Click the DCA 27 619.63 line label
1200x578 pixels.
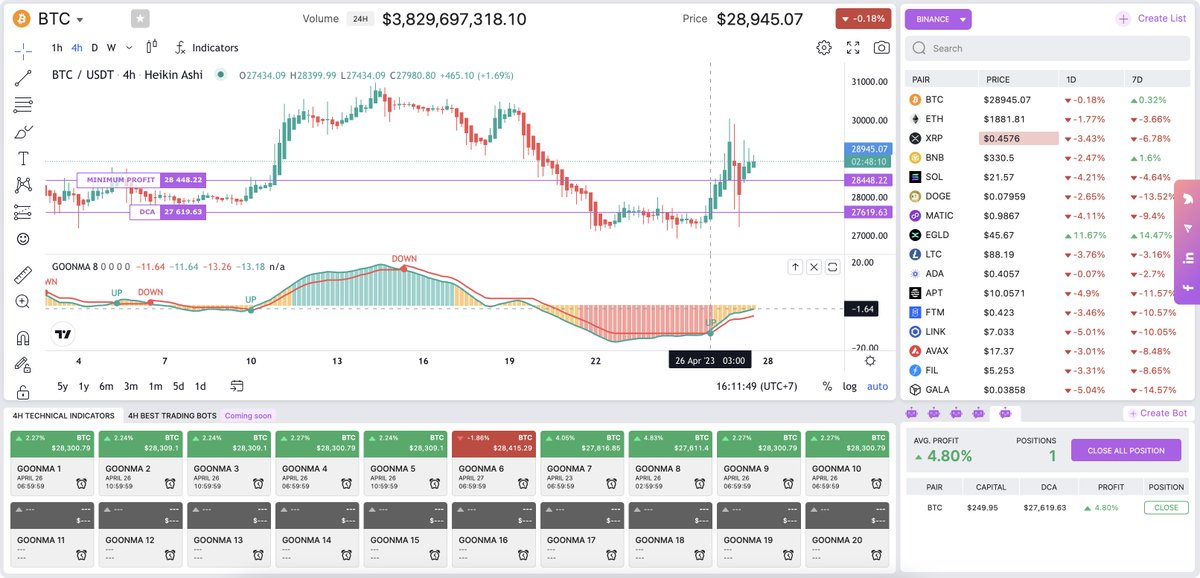[x=168, y=212]
